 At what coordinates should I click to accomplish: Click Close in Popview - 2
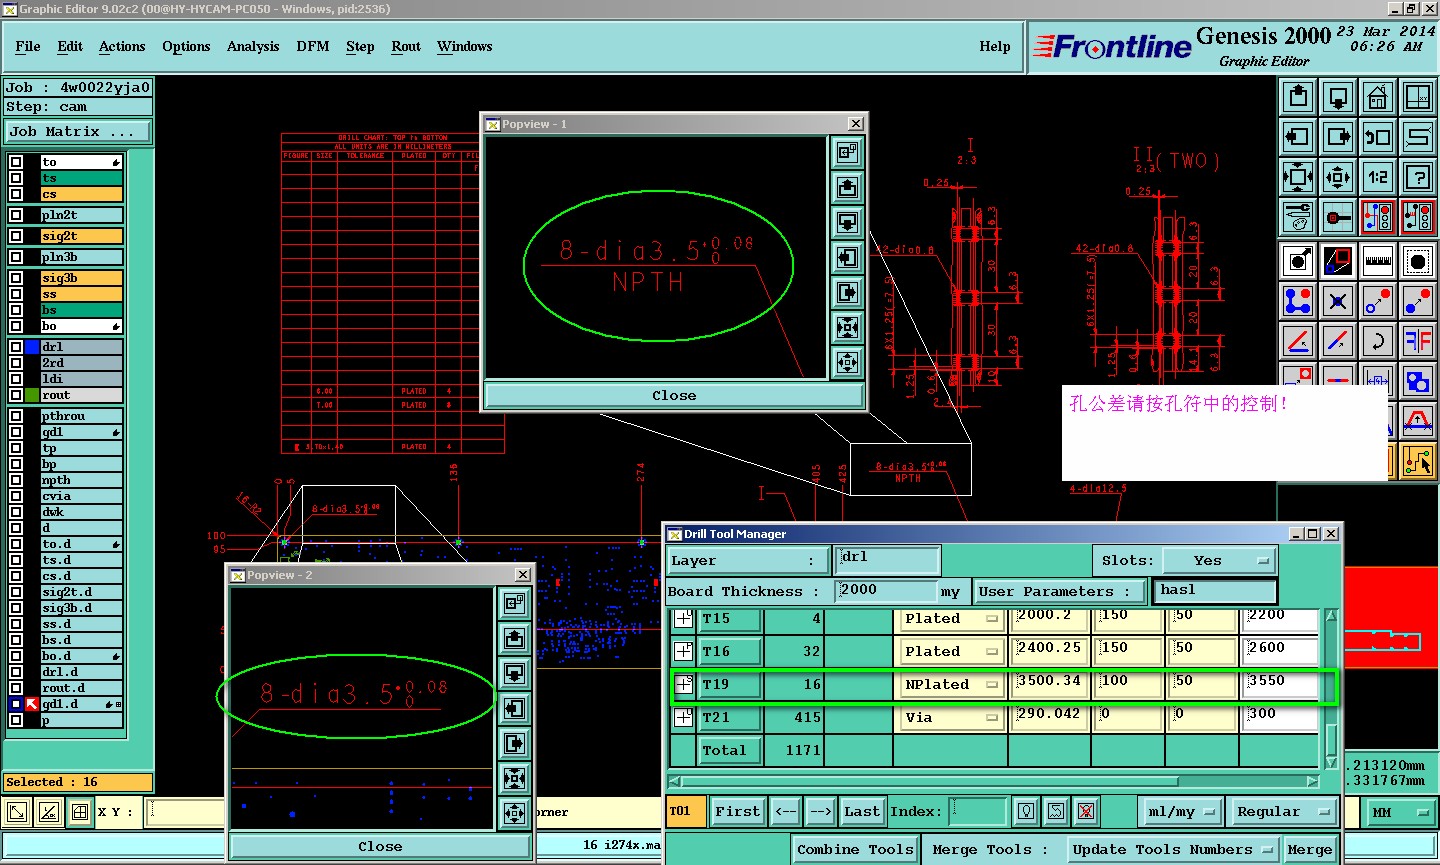380,846
